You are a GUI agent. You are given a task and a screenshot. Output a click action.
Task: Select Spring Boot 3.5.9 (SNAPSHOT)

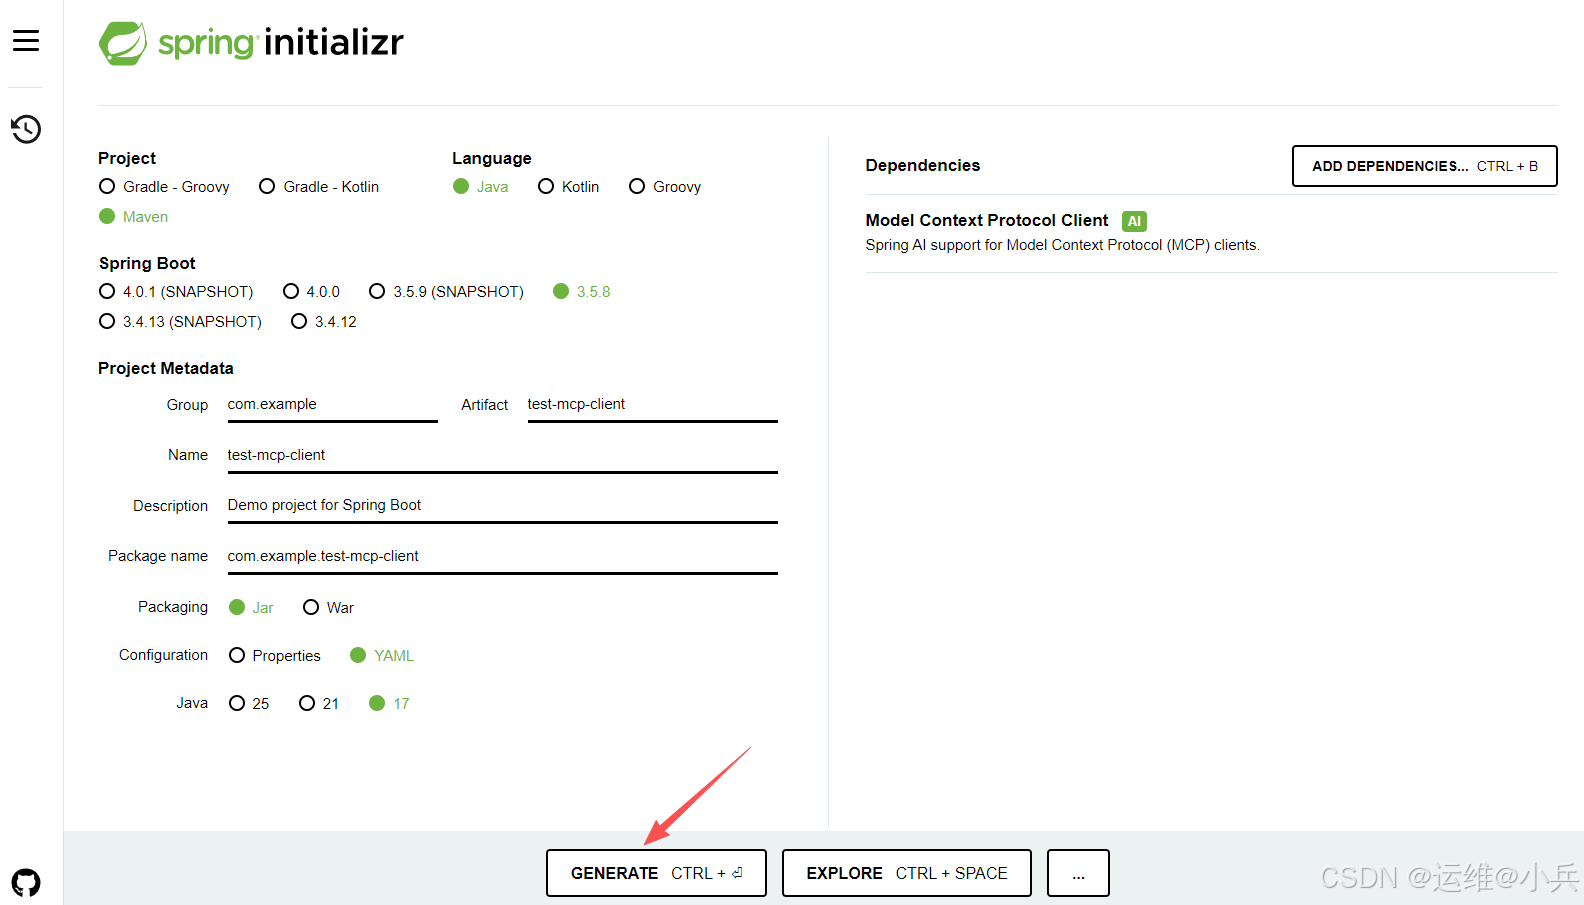point(447,292)
